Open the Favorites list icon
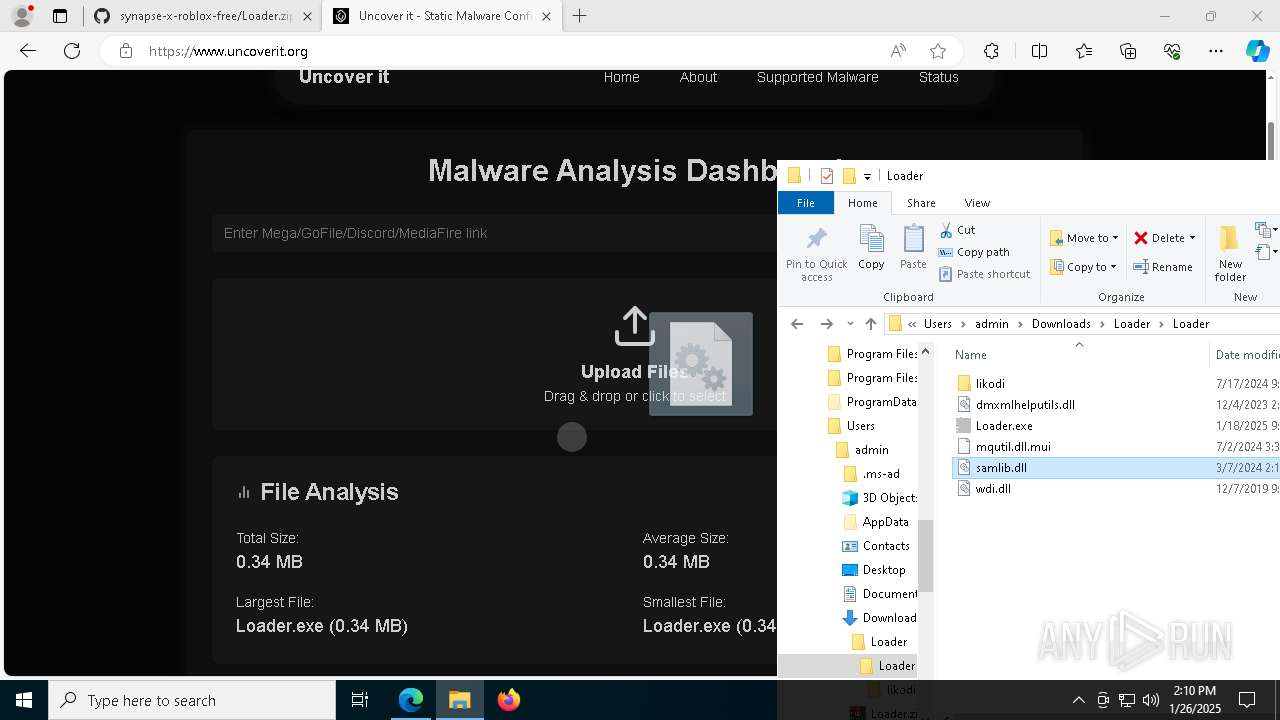This screenshot has height=720, width=1280. coord(1084,51)
